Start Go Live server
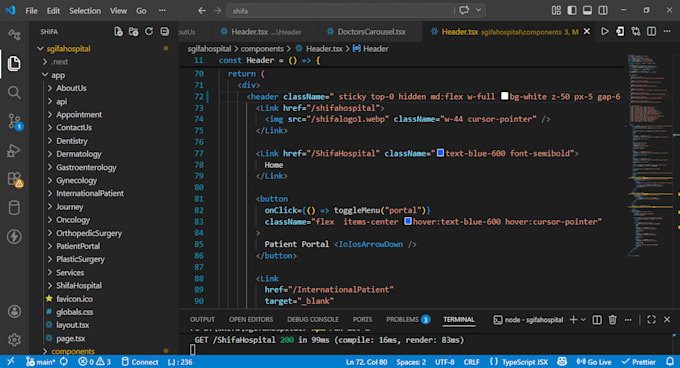This screenshot has height=368, width=680. (x=594, y=362)
